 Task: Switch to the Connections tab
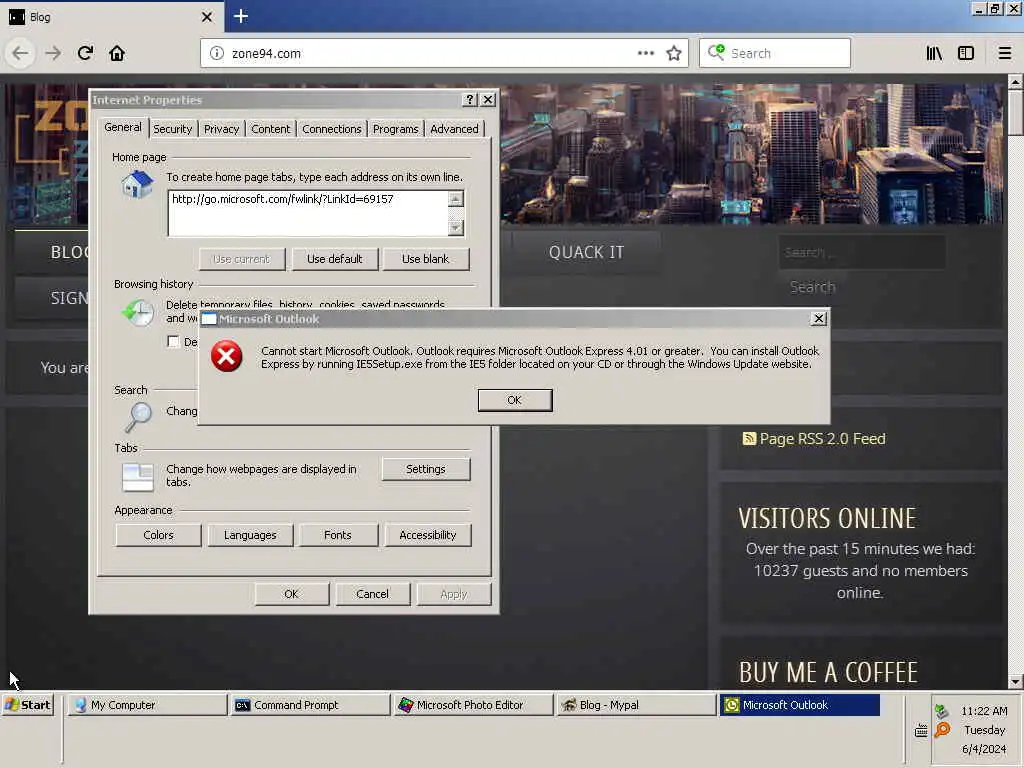point(332,129)
